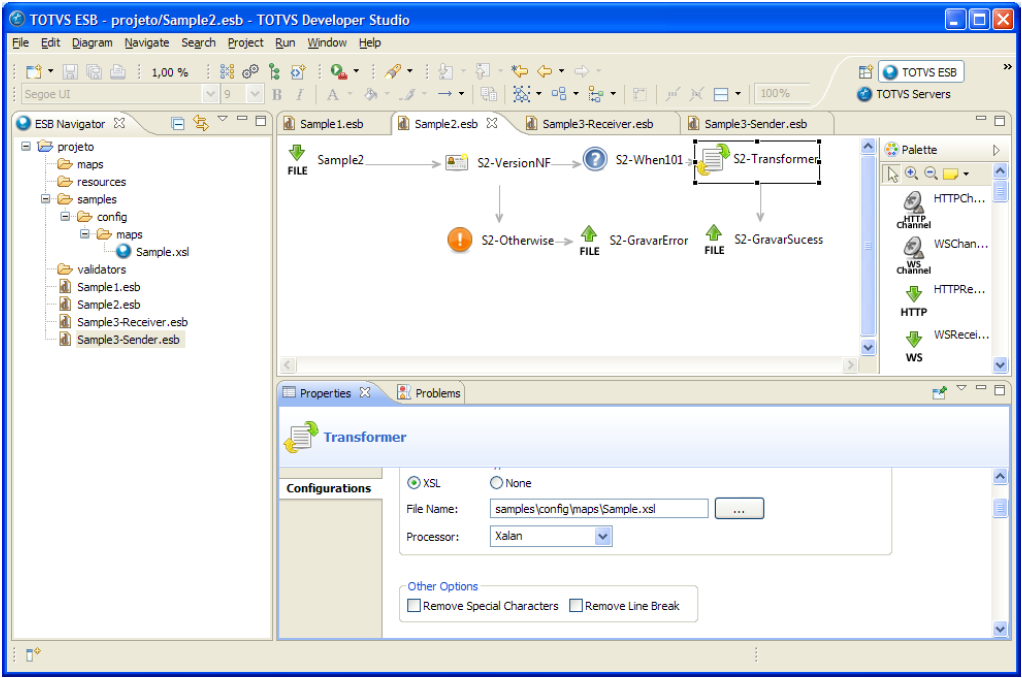Select the S2-GravarError FILE sender icon

(x=589, y=240)
